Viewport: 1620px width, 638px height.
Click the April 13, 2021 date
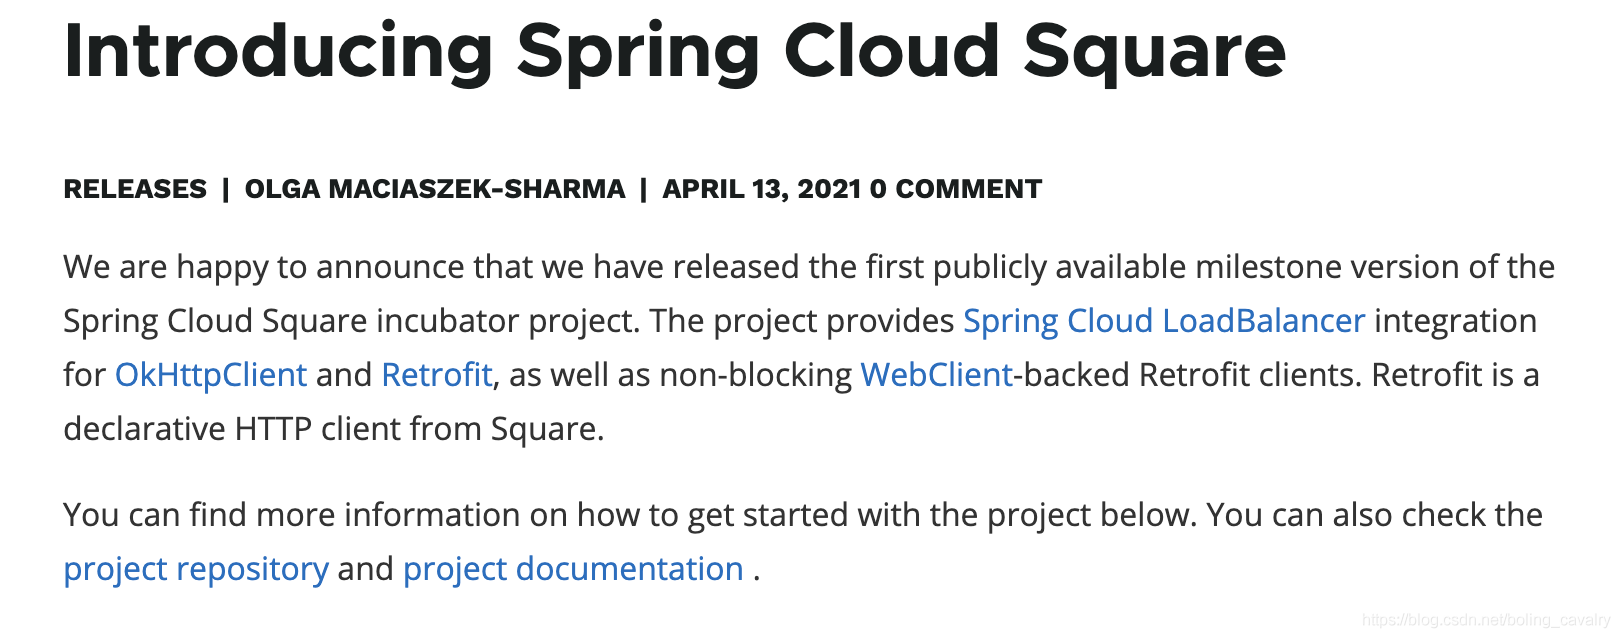click(x=761, y=189)
